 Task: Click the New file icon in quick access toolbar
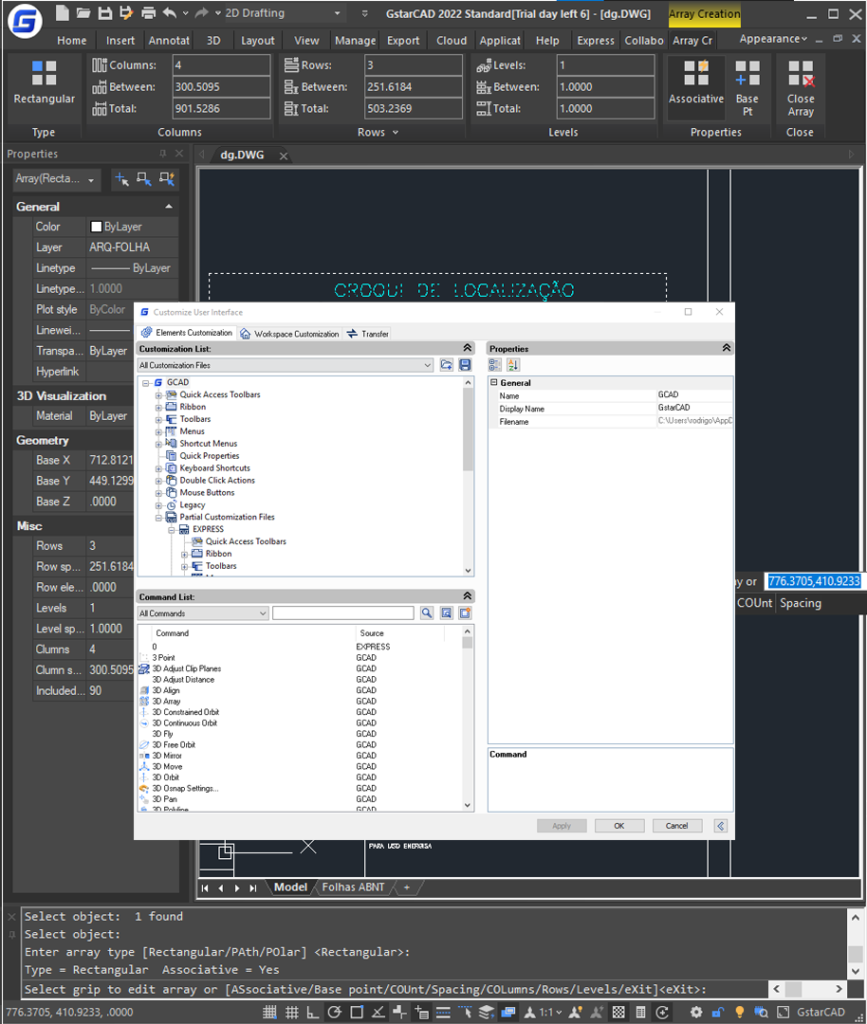(x=62, y=12)
